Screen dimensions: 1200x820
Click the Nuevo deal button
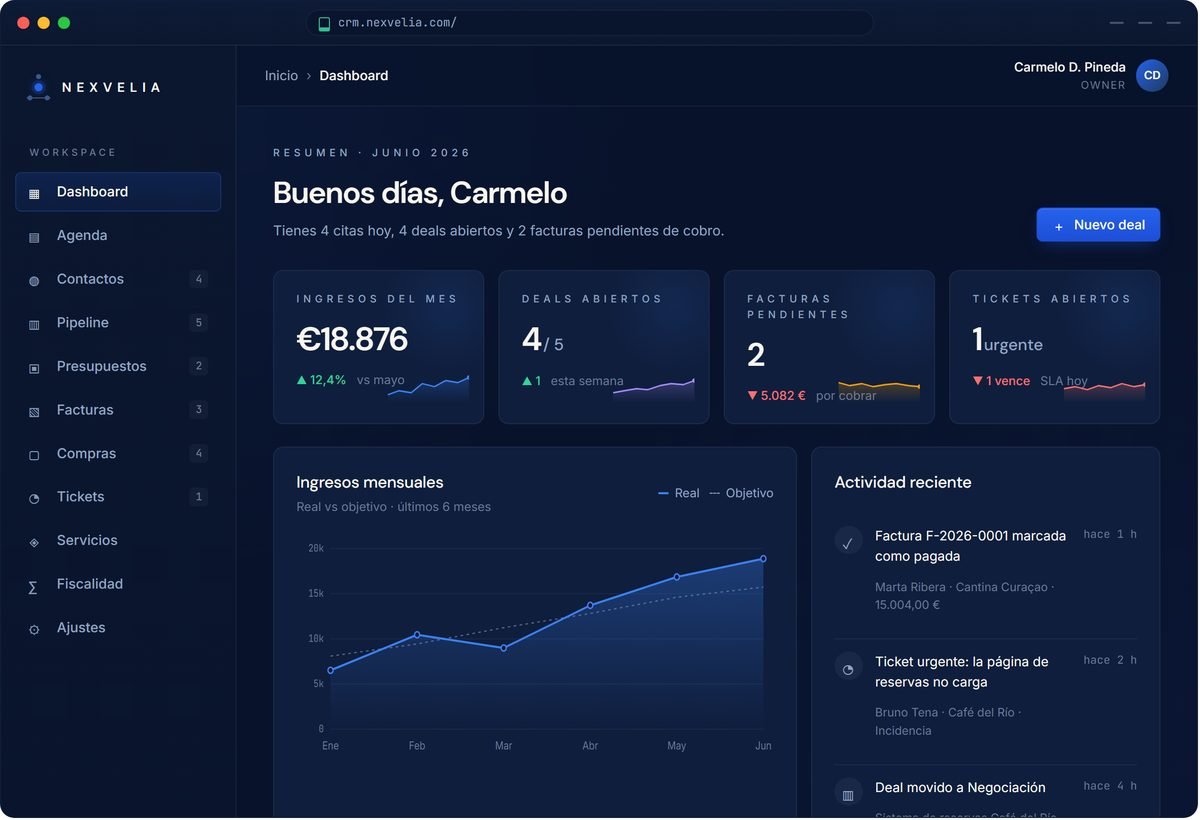point(1098,225)
